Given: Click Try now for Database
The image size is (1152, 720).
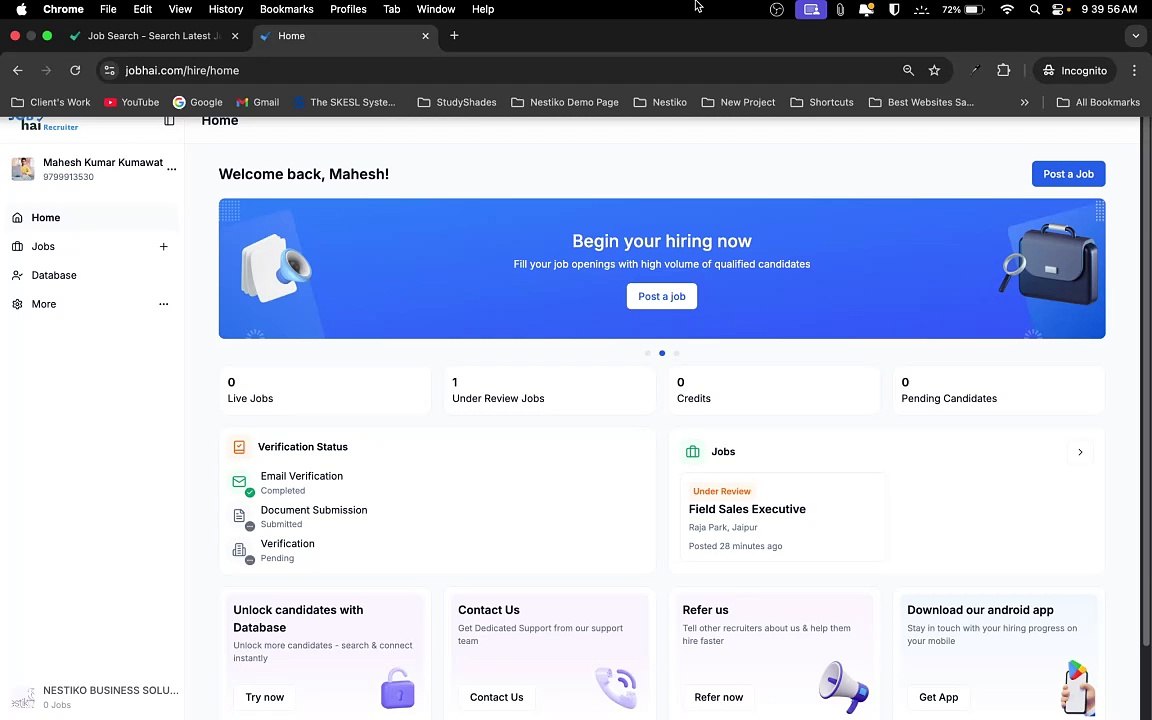Looking at the screenshot, I should click(x=264, y=697).
